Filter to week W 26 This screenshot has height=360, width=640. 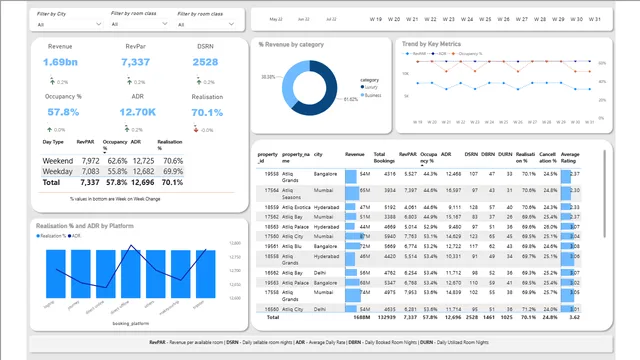pyautogui.click(x=503, y=19)
